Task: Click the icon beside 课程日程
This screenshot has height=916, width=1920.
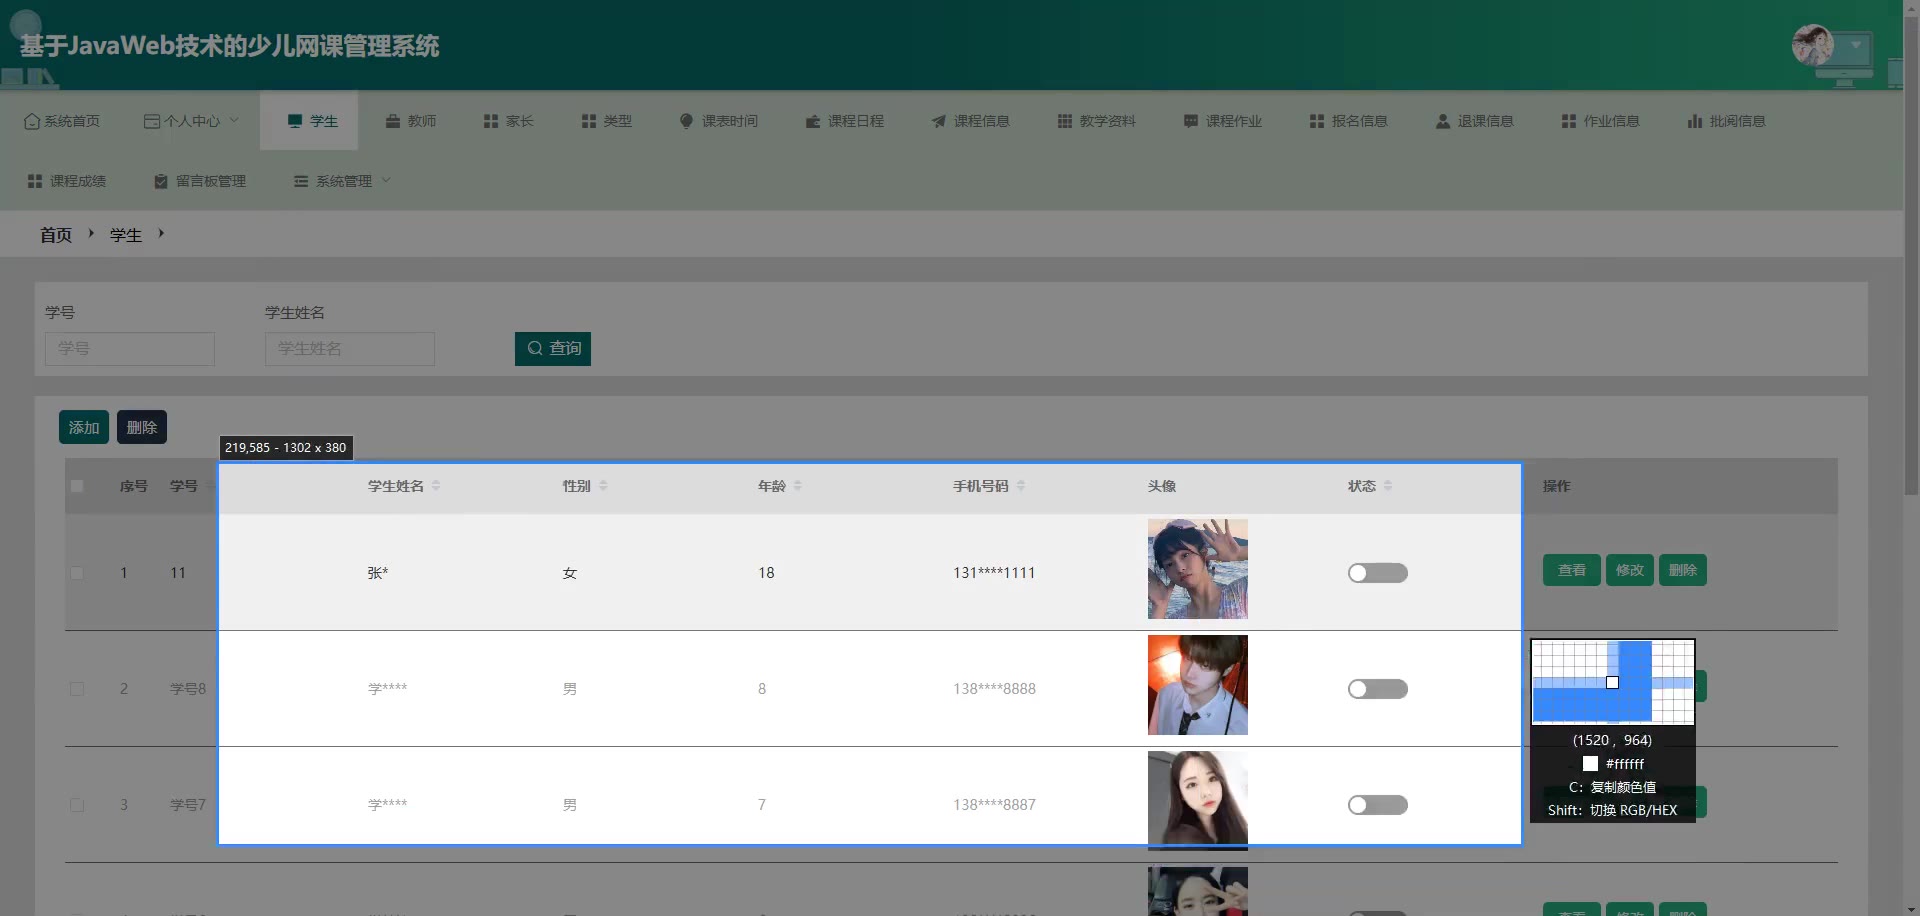Action: point(813,121)
